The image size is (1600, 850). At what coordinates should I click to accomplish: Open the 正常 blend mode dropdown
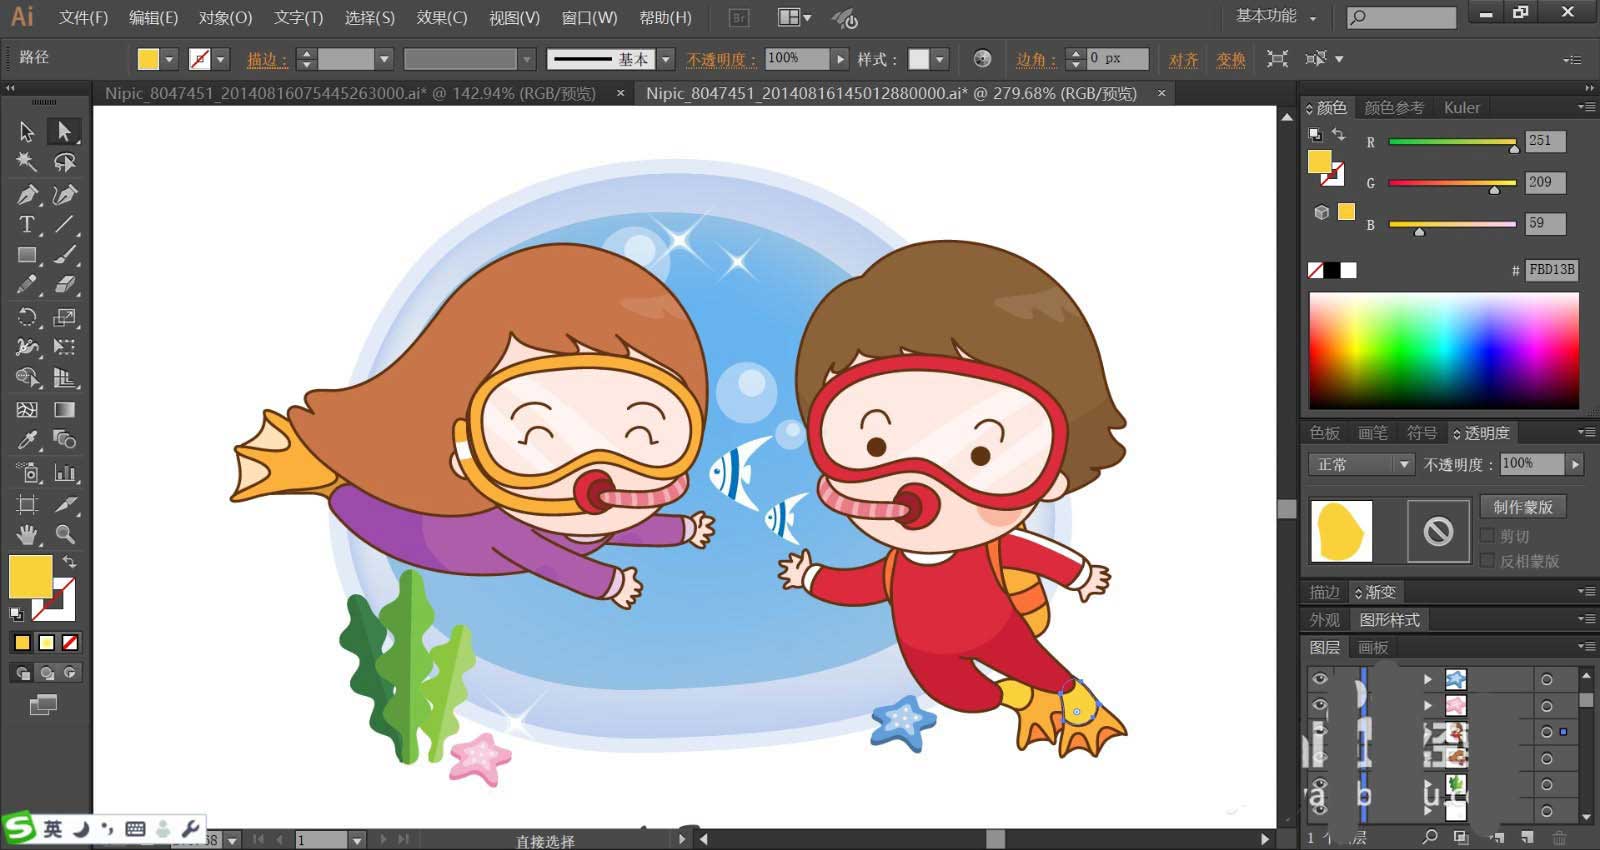coord(1361,465)
